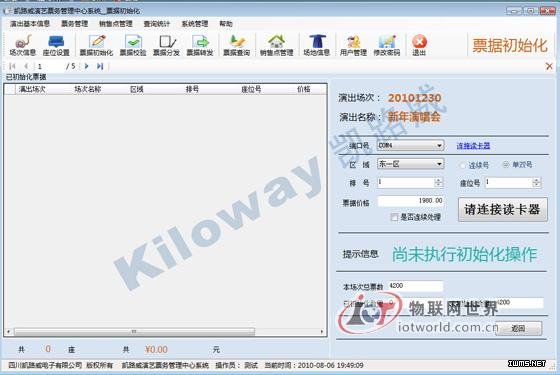The width and height of the screenshot is (560, 375).
Task: Expand 区域 东一区 dropdown
Action: [439, 164]
